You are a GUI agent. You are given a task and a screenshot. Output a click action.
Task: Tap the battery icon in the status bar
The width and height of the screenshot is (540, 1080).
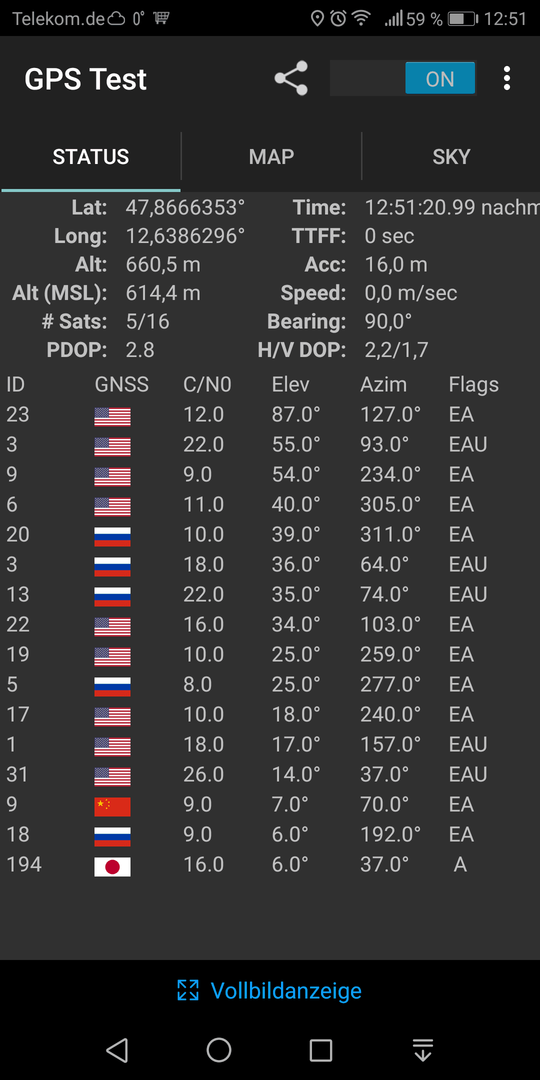[463, 19]
